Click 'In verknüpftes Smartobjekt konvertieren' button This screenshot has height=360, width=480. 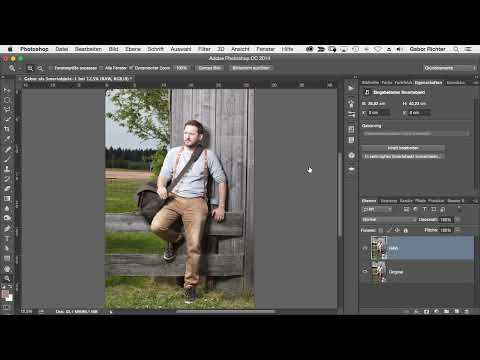(403, 156)
